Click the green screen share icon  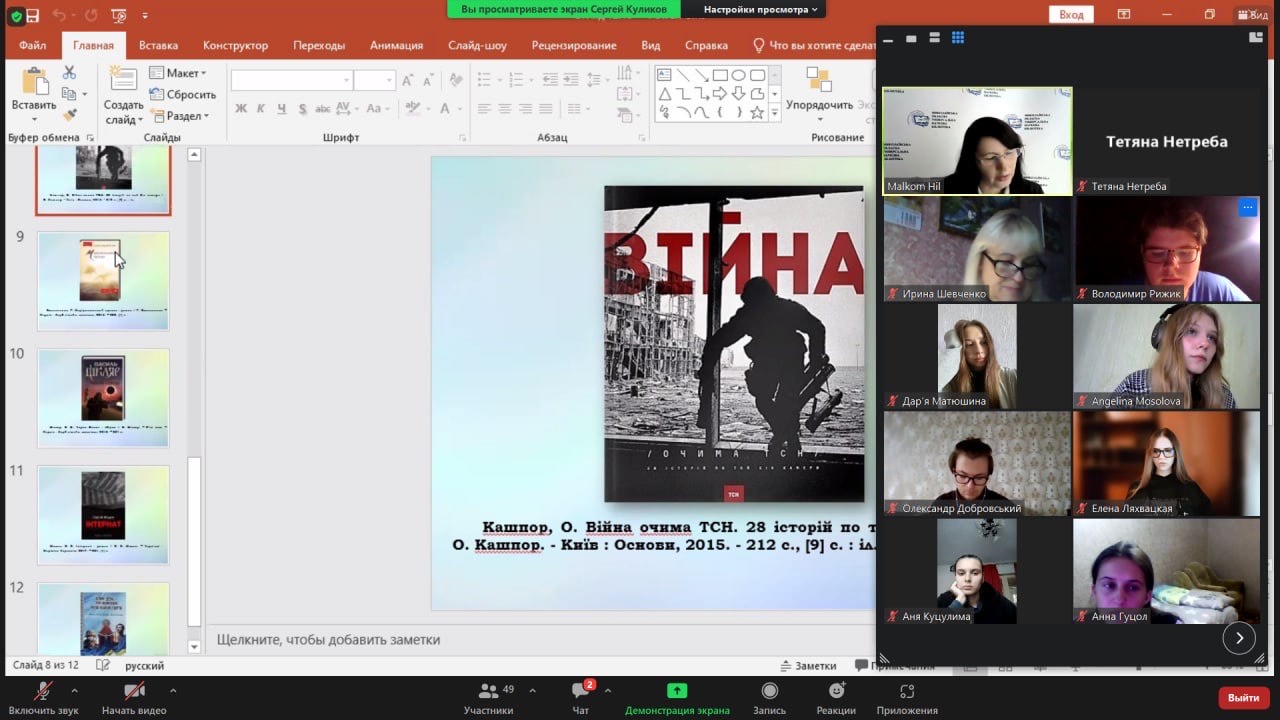[677, 691]
